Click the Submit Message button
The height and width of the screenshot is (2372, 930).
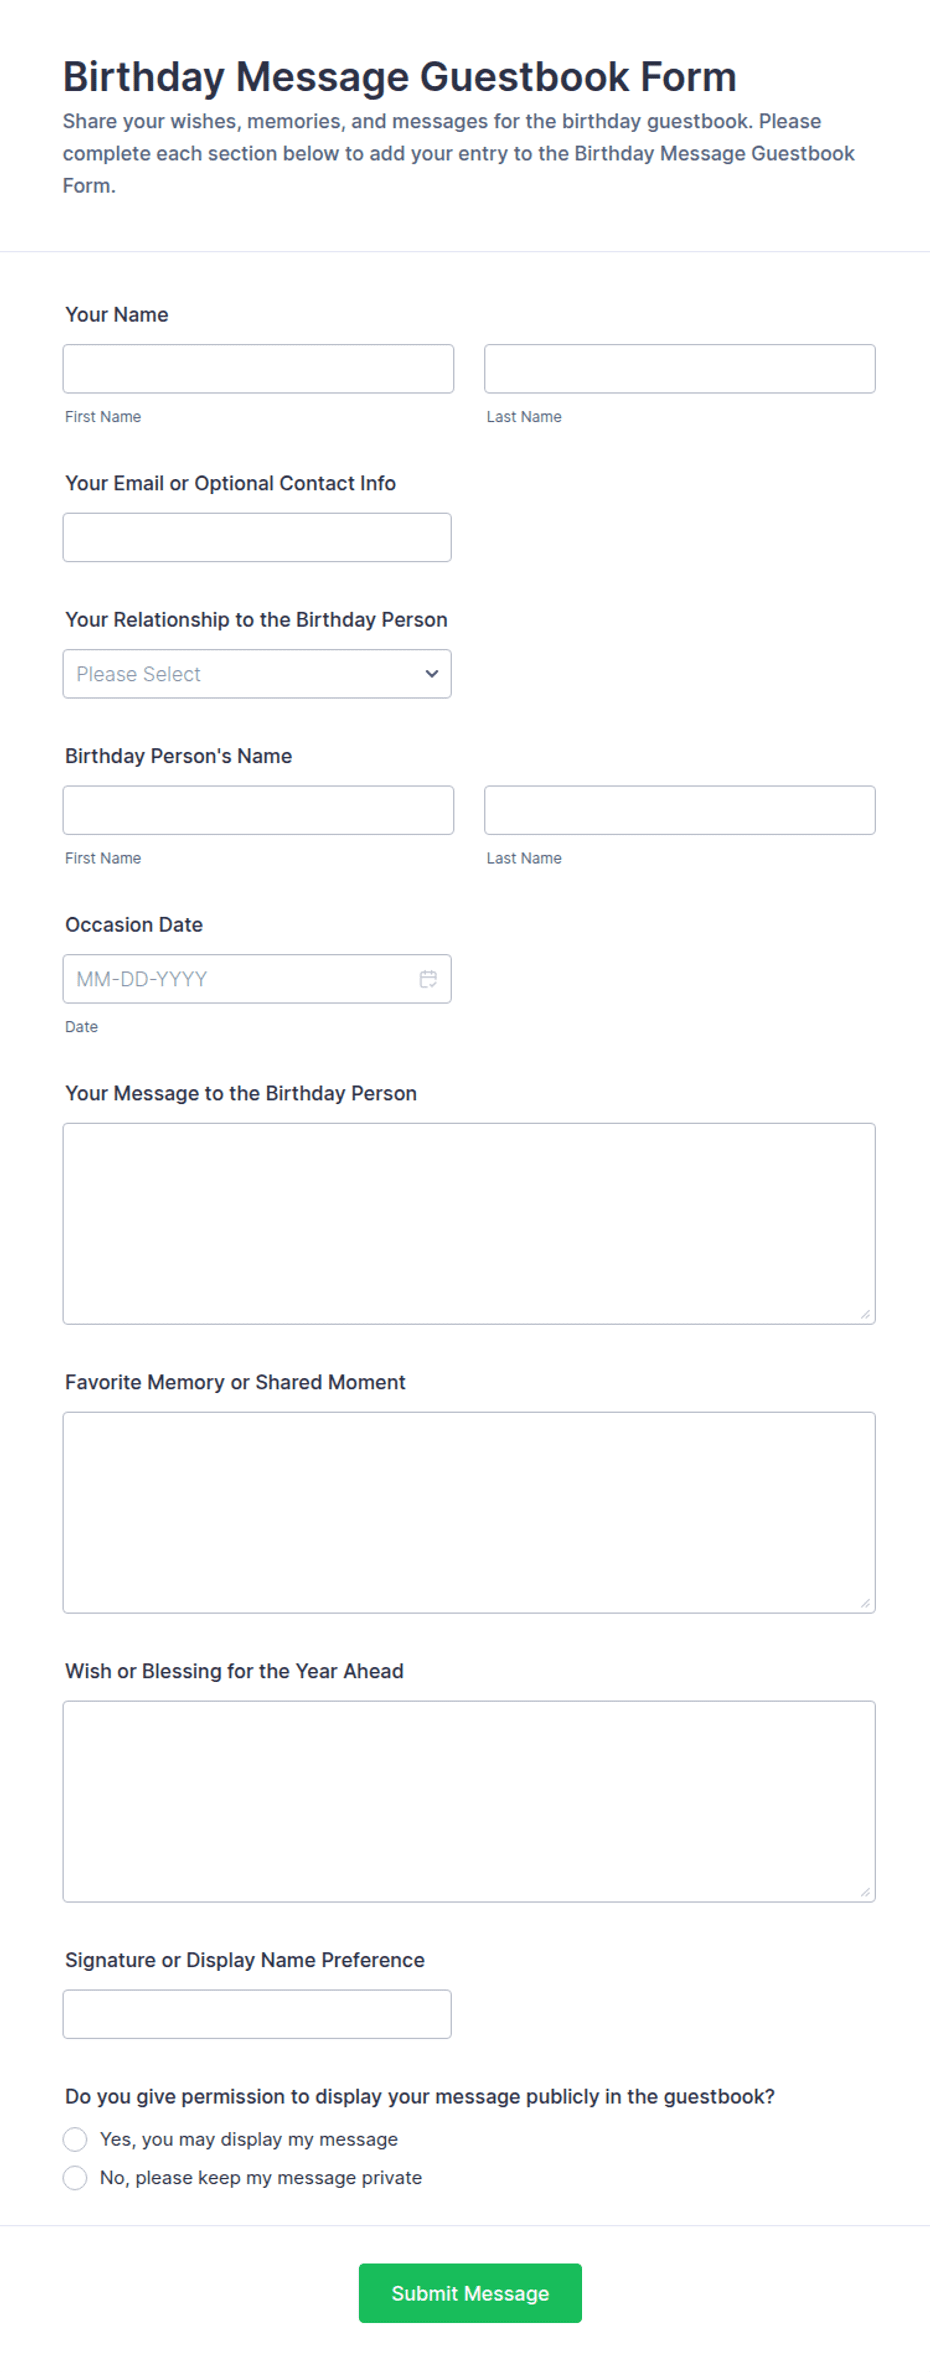470,2293
